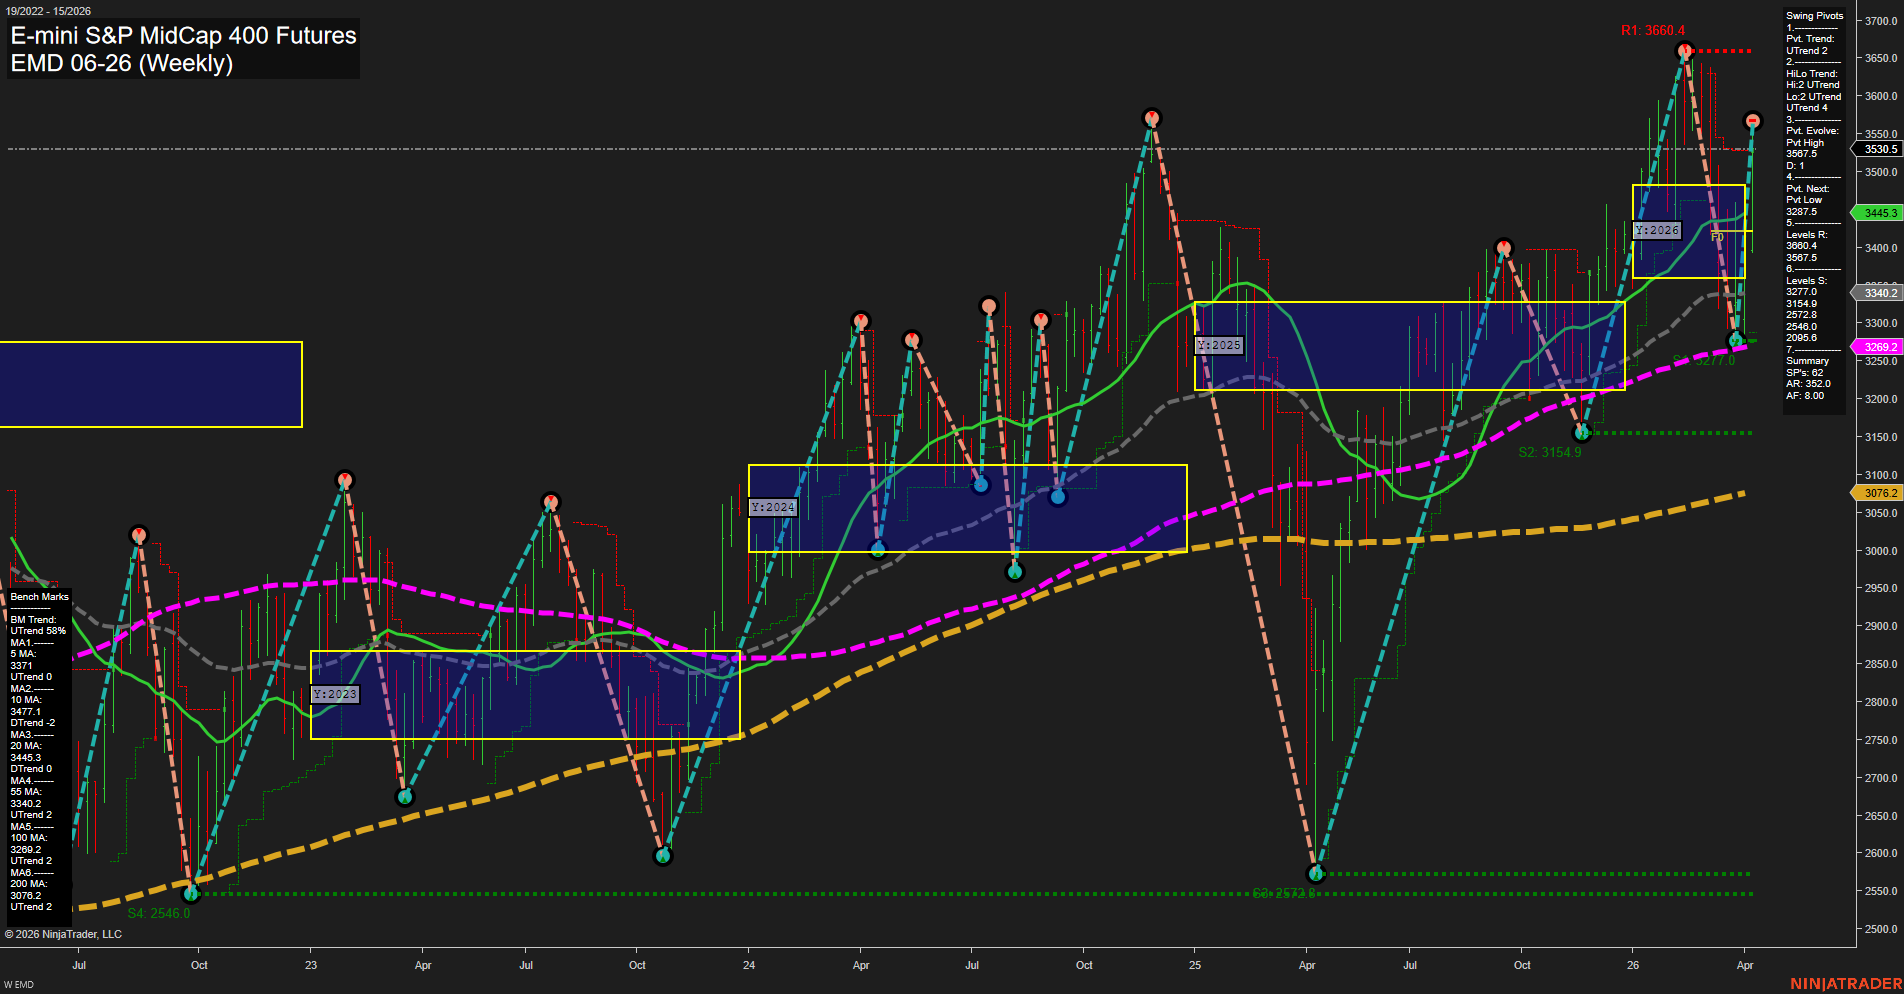Click the chart title E-mini S&P MidCap 400 Futures

[182, 36]
